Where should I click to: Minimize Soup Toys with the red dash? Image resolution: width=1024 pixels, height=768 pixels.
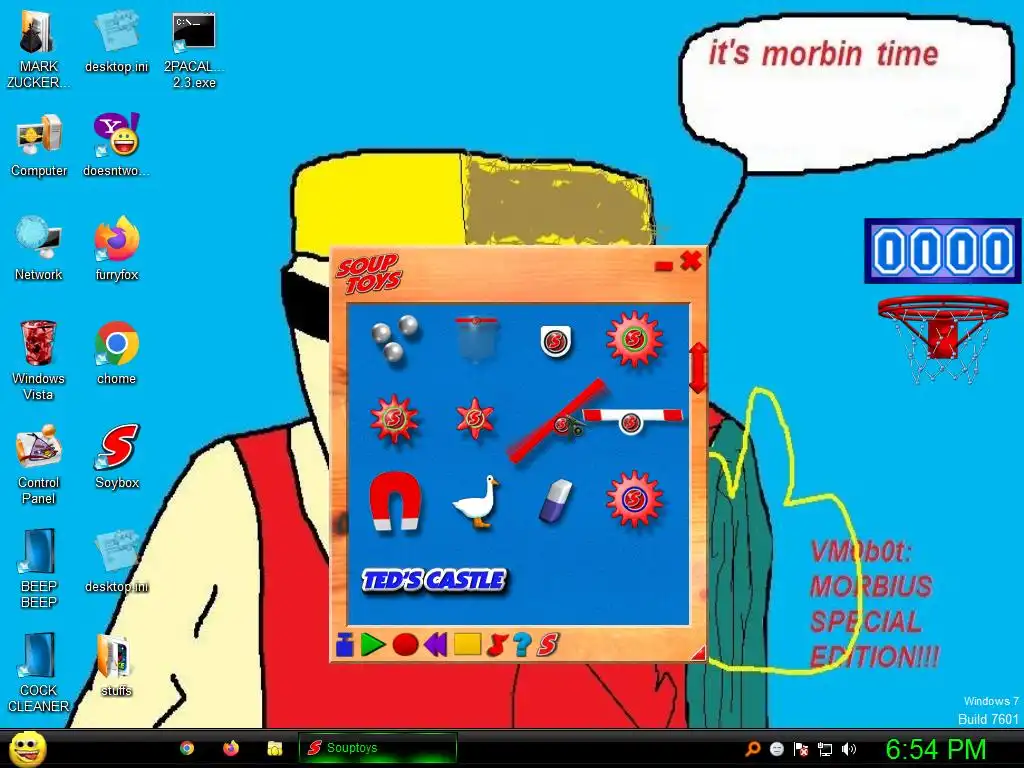click(x=664, y=266)
